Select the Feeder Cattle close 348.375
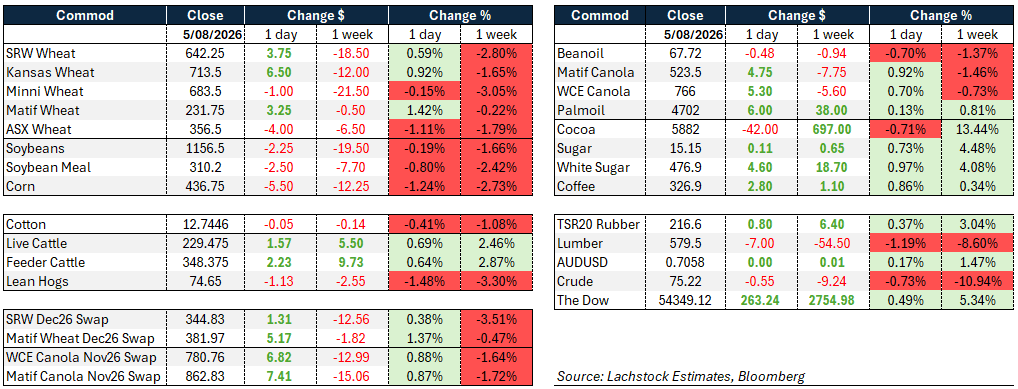1018x389 pixels. pos(205,263)
